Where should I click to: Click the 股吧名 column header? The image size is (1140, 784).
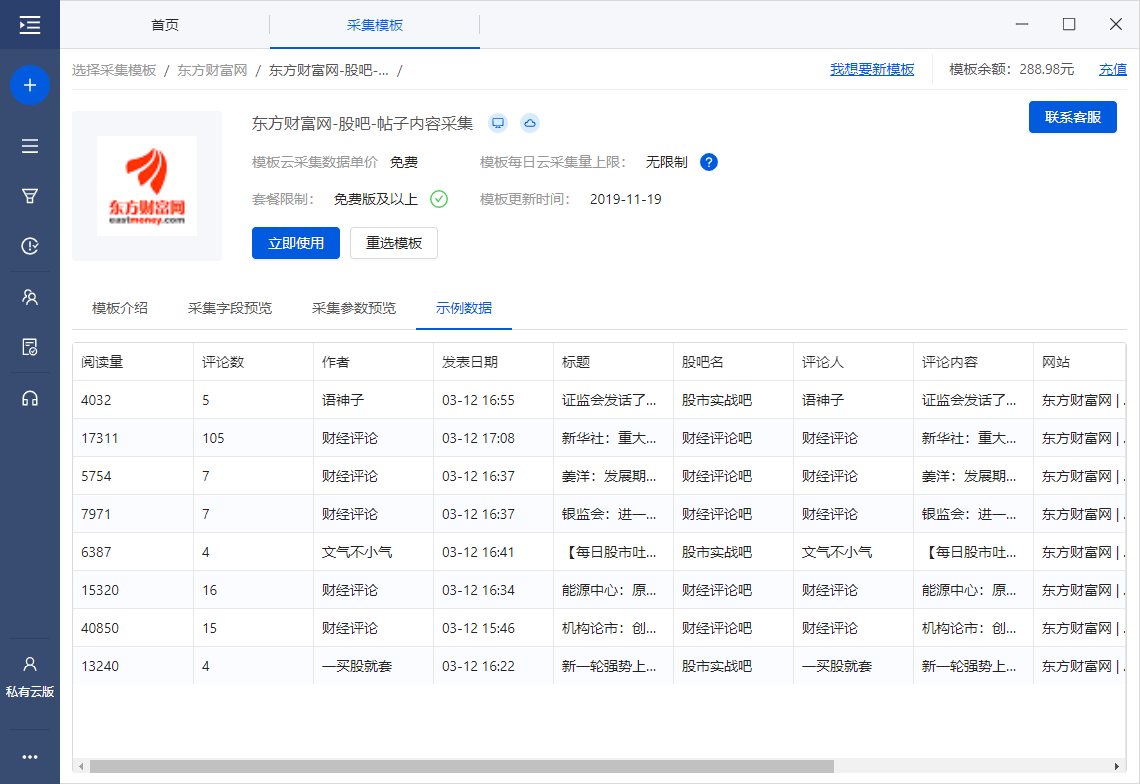coord(734,362)
